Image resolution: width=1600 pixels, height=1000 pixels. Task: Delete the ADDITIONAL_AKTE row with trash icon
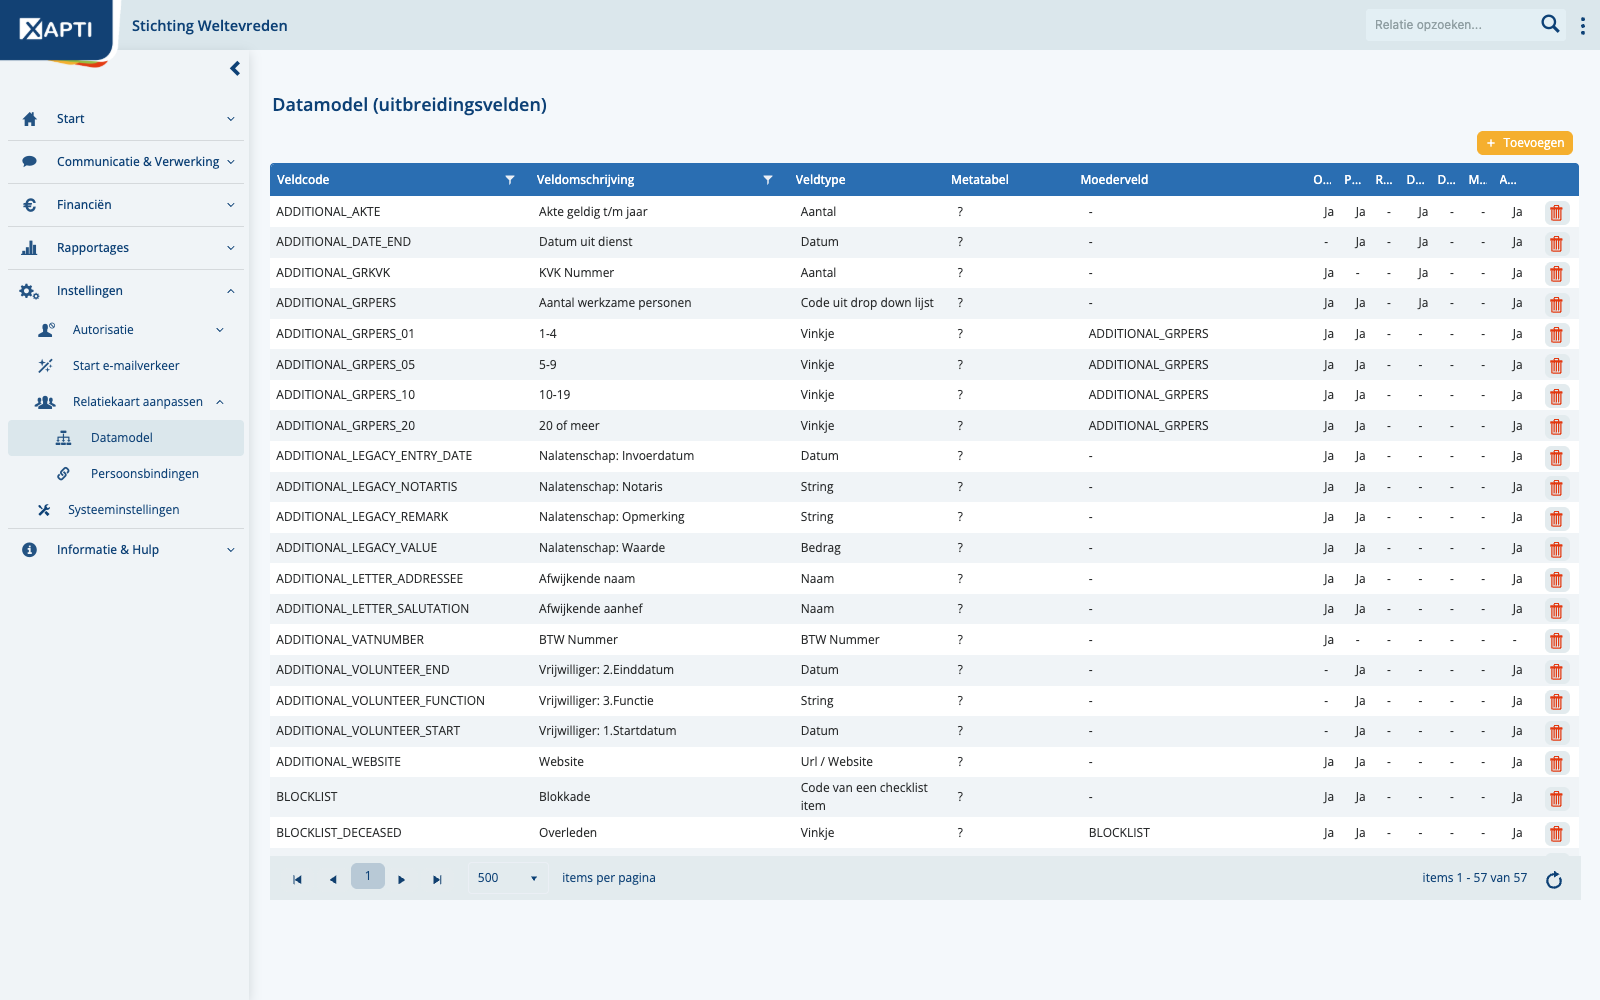click(1556, 213)
